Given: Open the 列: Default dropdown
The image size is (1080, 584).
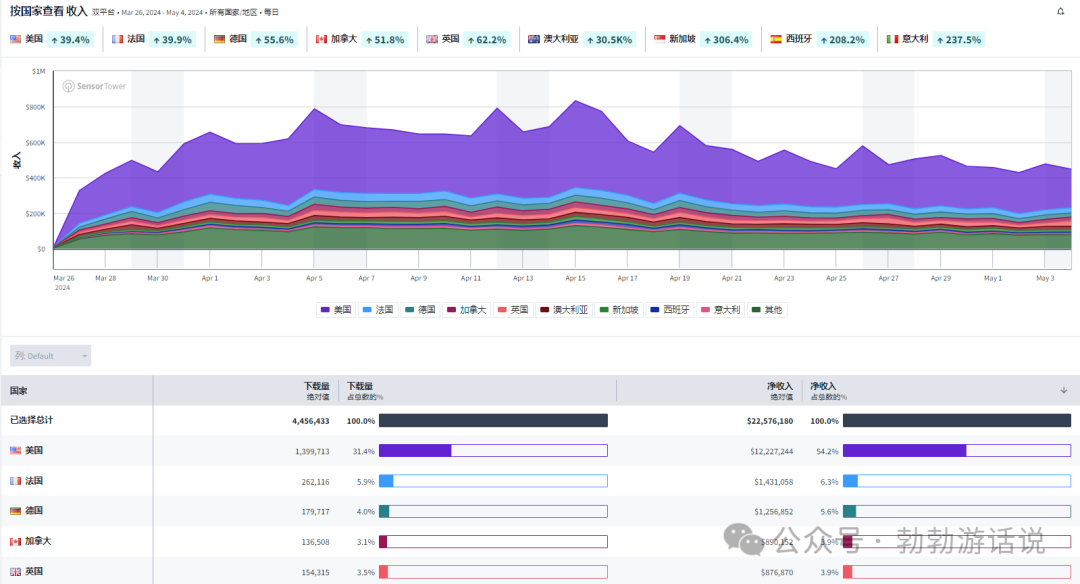Looking at the screenshot, I should pyautogui.click(x=50, y=355).
